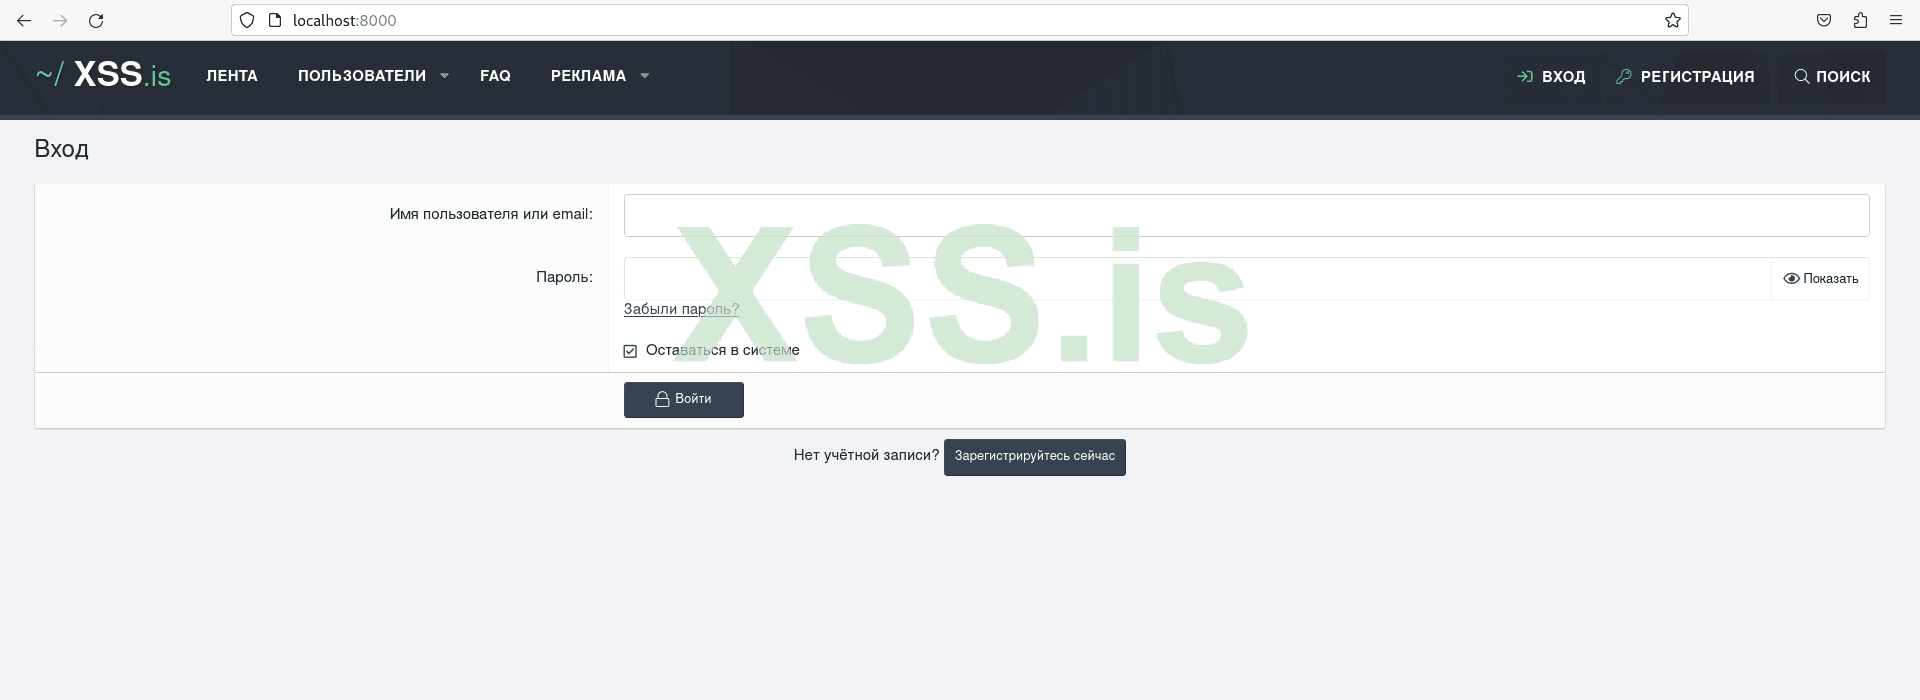
Task: Go back with the browser back arrow
Action: pyautogui.click(x=24, y=20)
